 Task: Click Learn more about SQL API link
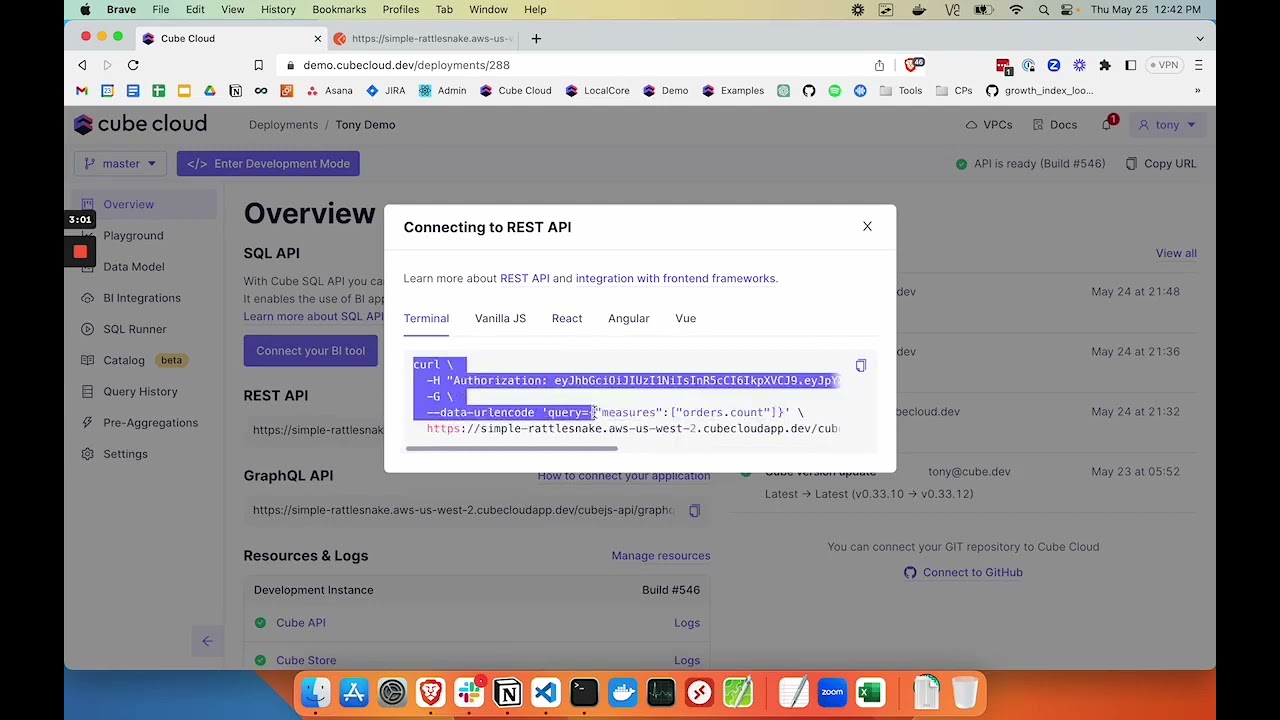pyautogui.click(x=313, y=316)
